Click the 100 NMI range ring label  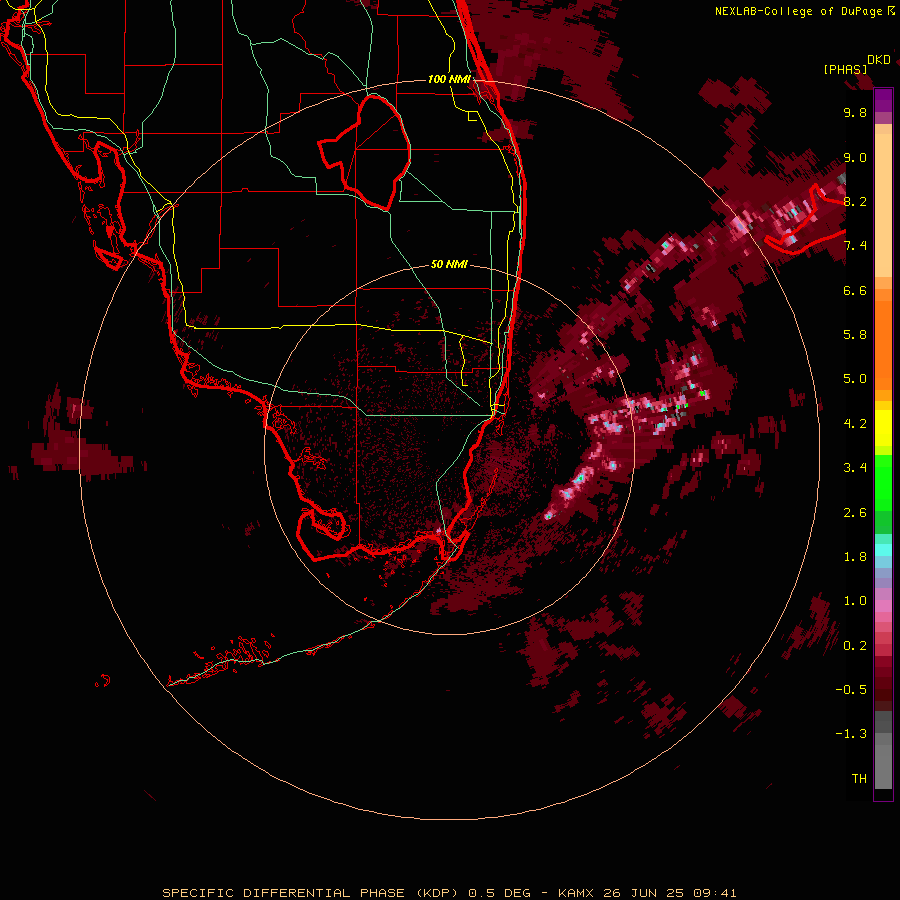(x=449, y=79)
